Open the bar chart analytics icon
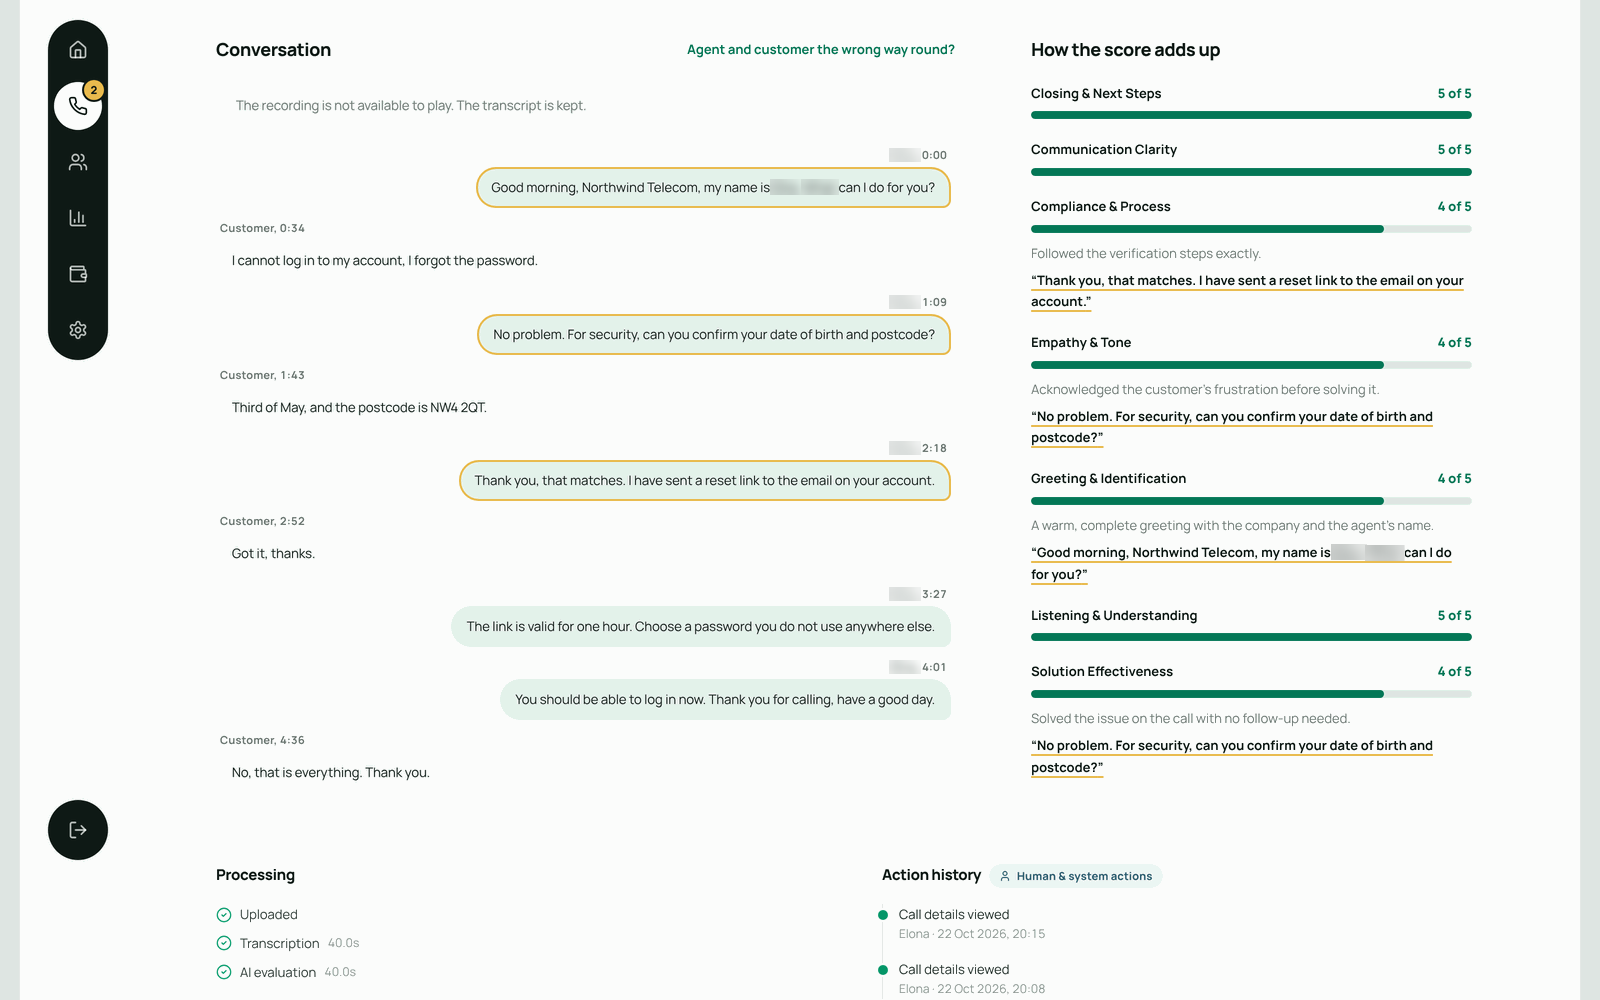 78,218
